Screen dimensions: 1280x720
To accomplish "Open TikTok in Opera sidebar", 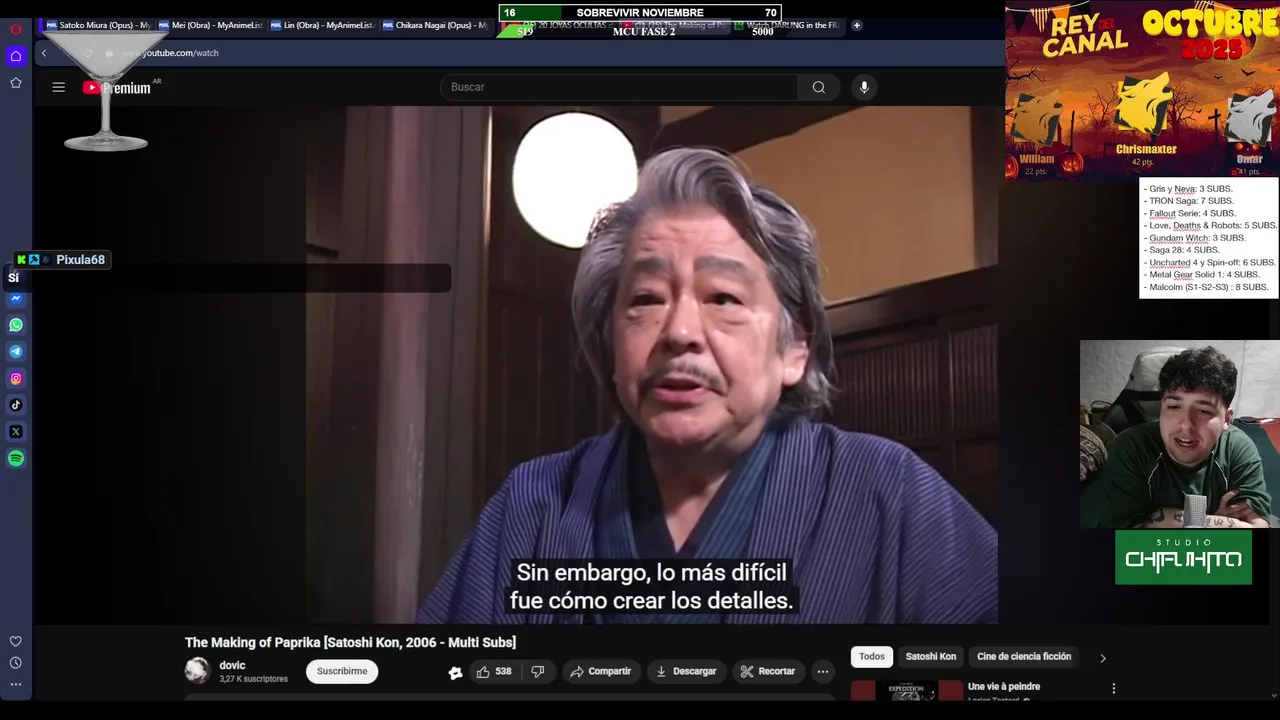I will [16, 405].
